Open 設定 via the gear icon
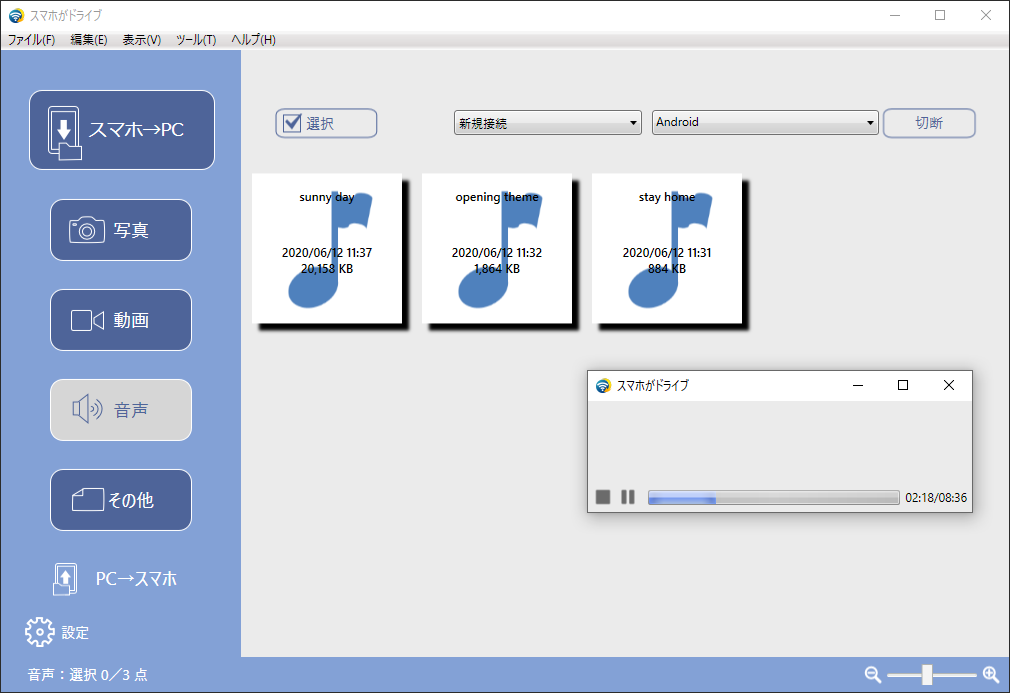 (39, 632)
